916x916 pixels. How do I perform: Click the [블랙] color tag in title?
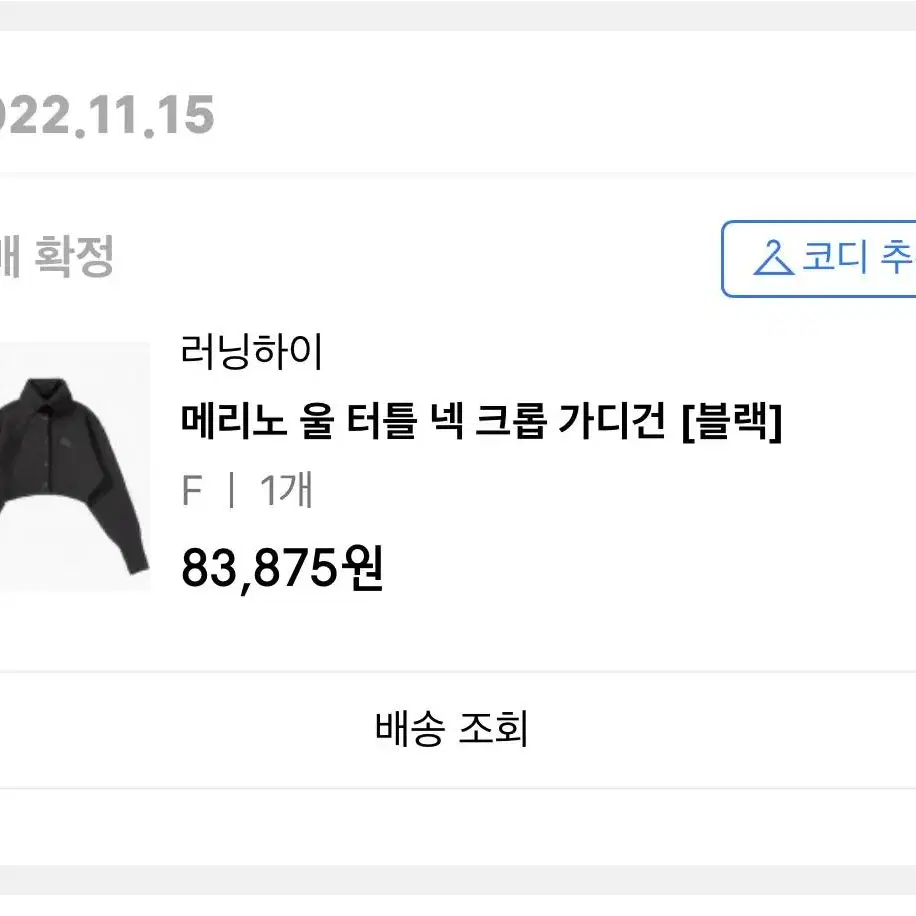click(731, 422)
